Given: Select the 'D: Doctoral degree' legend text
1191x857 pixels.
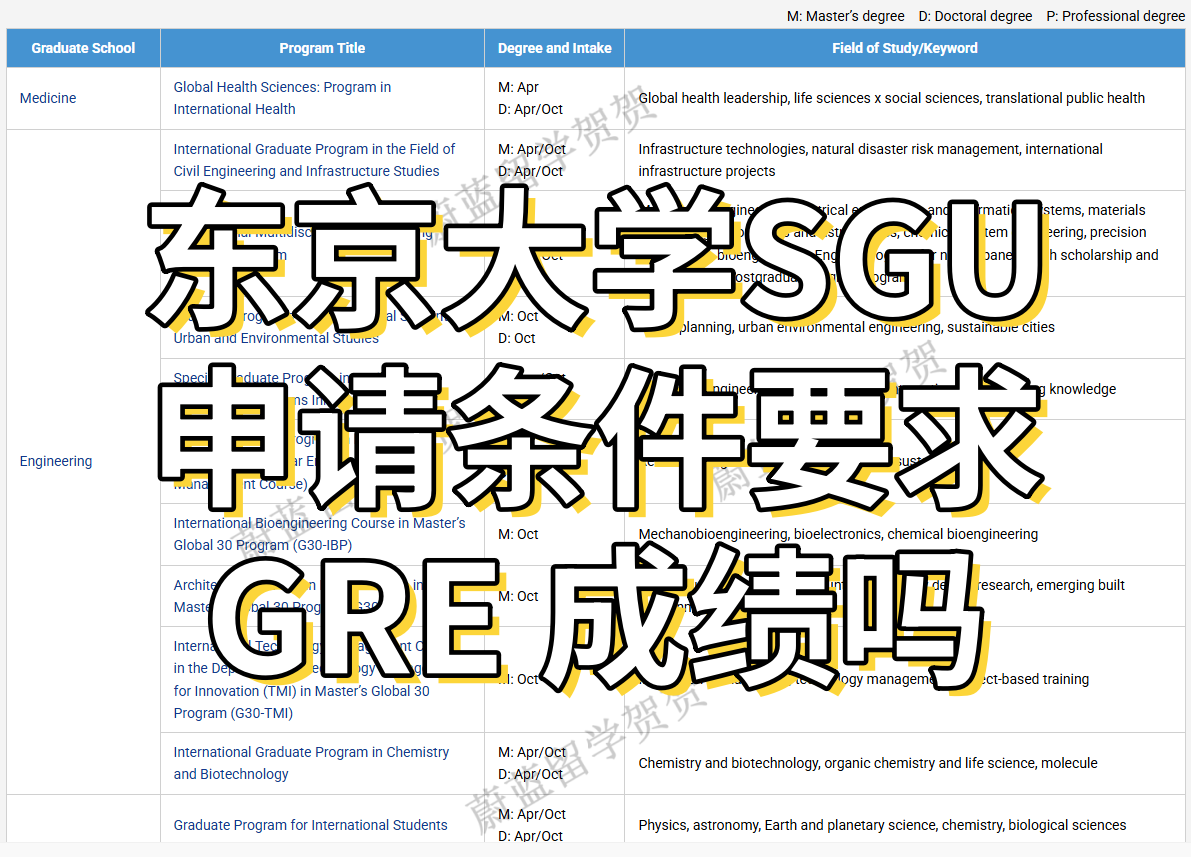Looking at the screenshot, I should pyautogui.click(x=975, y=16).
